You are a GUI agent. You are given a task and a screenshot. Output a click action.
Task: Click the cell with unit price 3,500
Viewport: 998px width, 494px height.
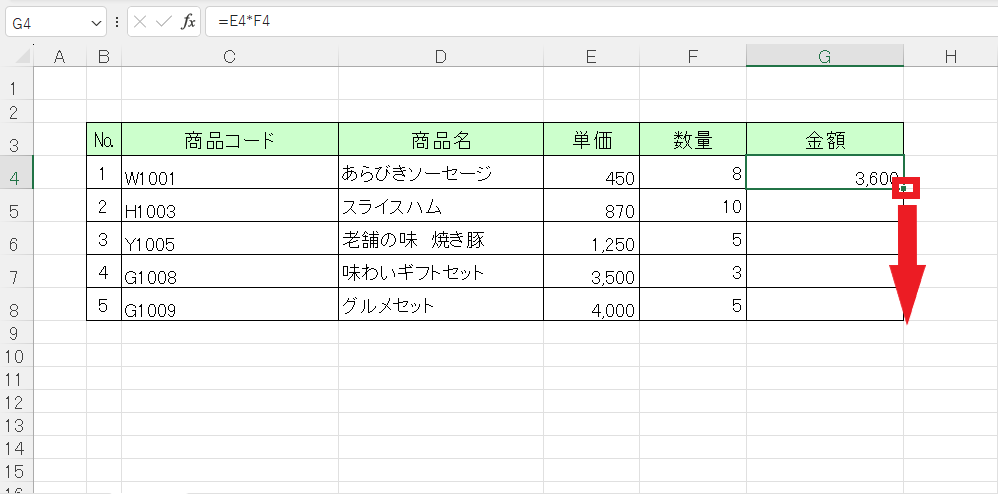pos(591,271)
